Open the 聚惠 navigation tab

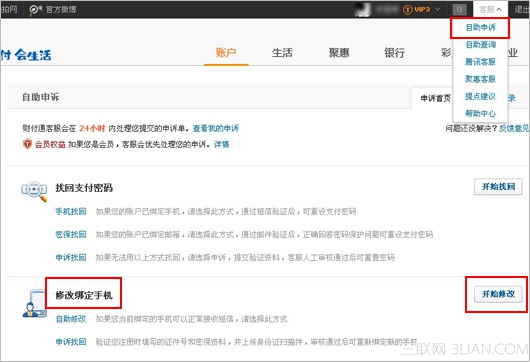339,53
